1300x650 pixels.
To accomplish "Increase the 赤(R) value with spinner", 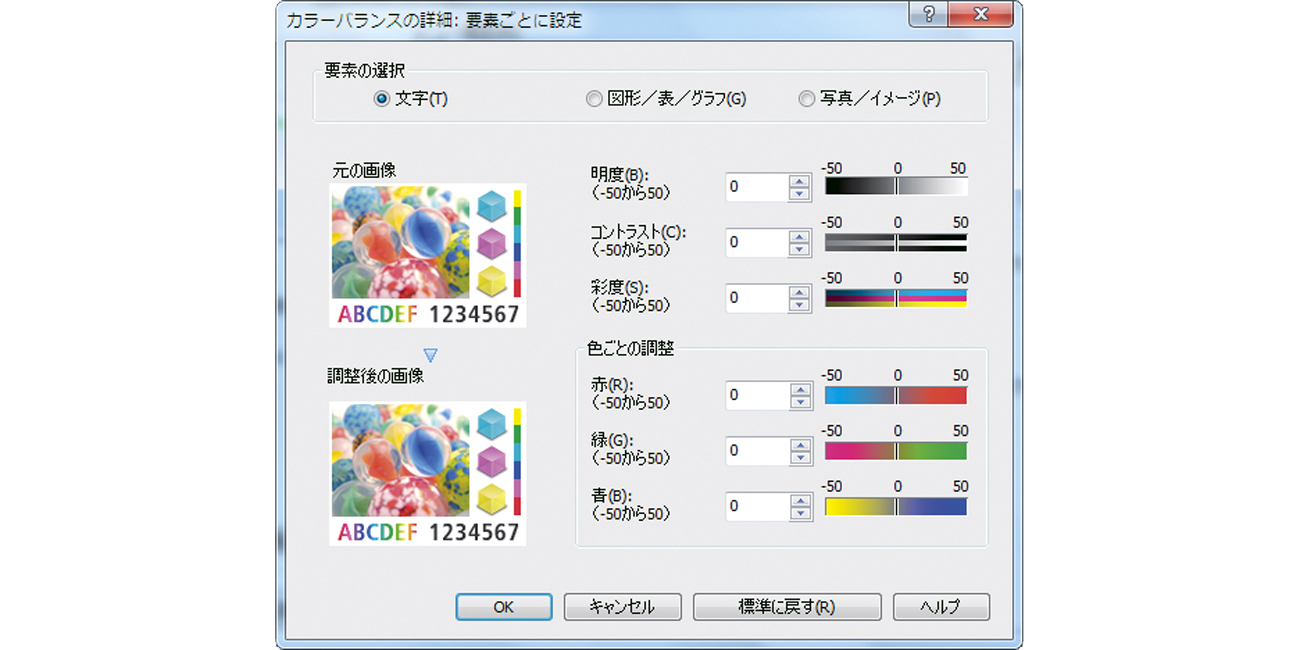I will 800,391.
